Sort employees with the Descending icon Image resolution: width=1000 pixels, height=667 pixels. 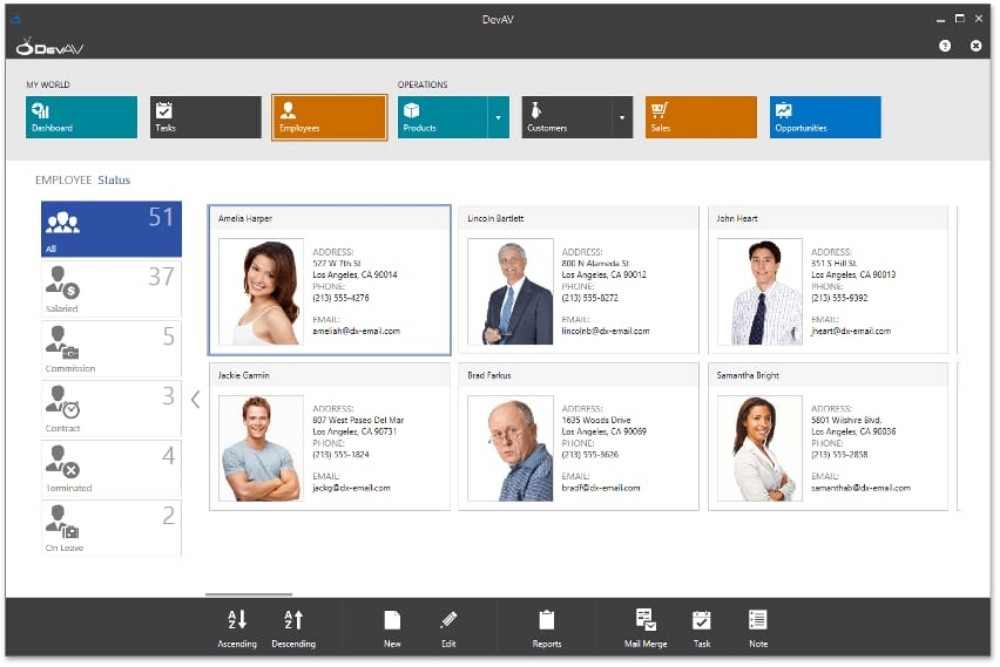tap(293, 620)
